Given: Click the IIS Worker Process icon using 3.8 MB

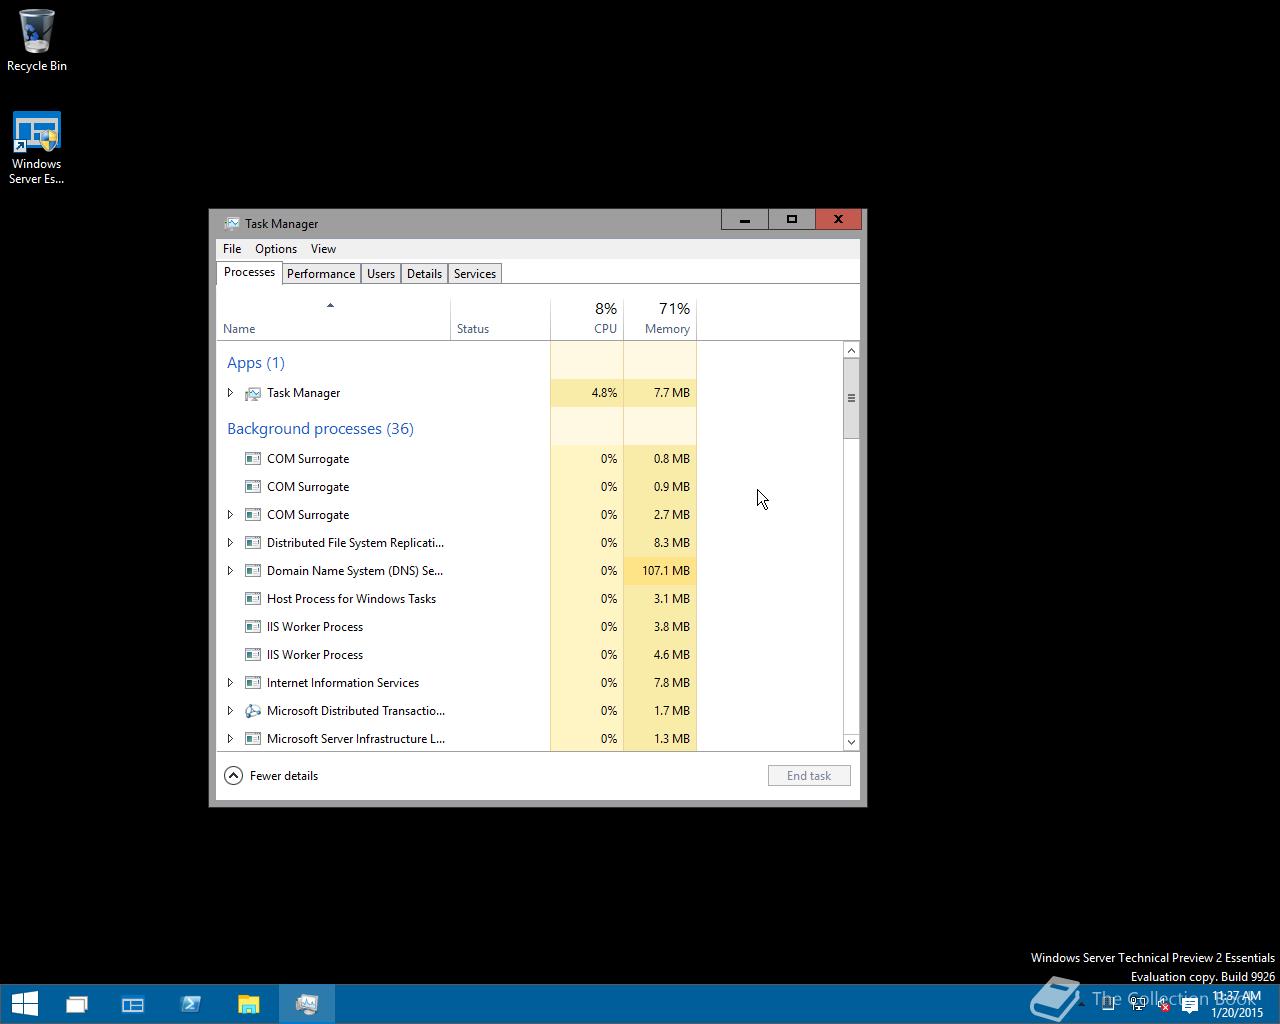Looking at the screenshot, I should [x=253, y=627].
